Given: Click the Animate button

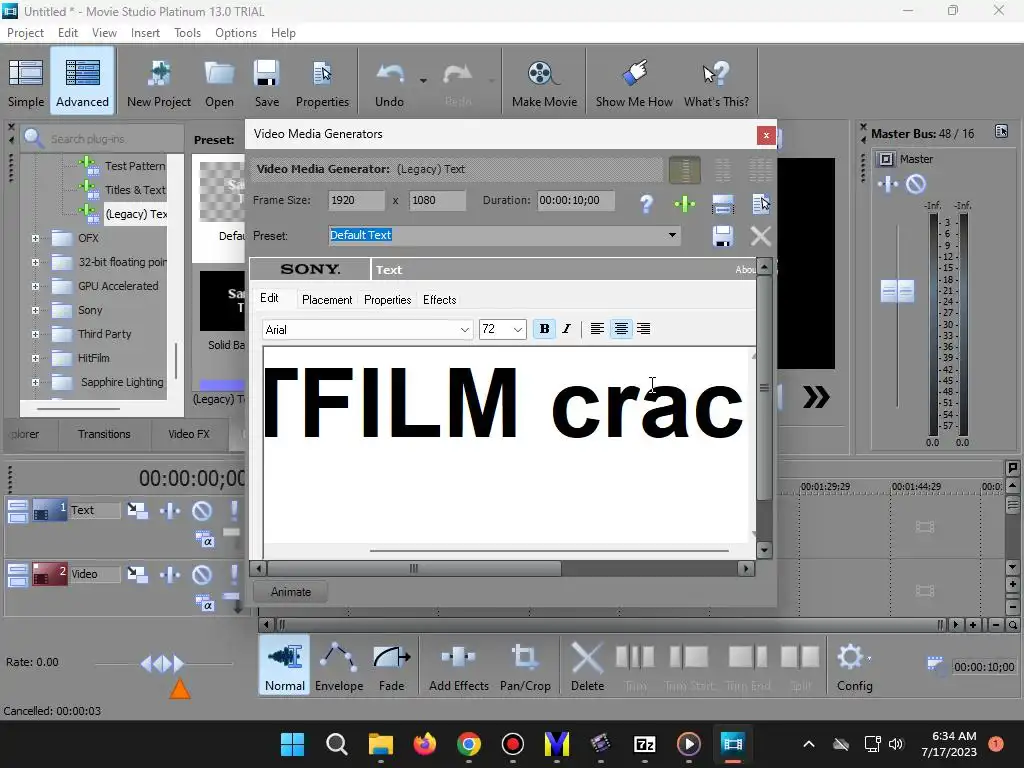Looking at the screenshot, I should click(291, 592).
